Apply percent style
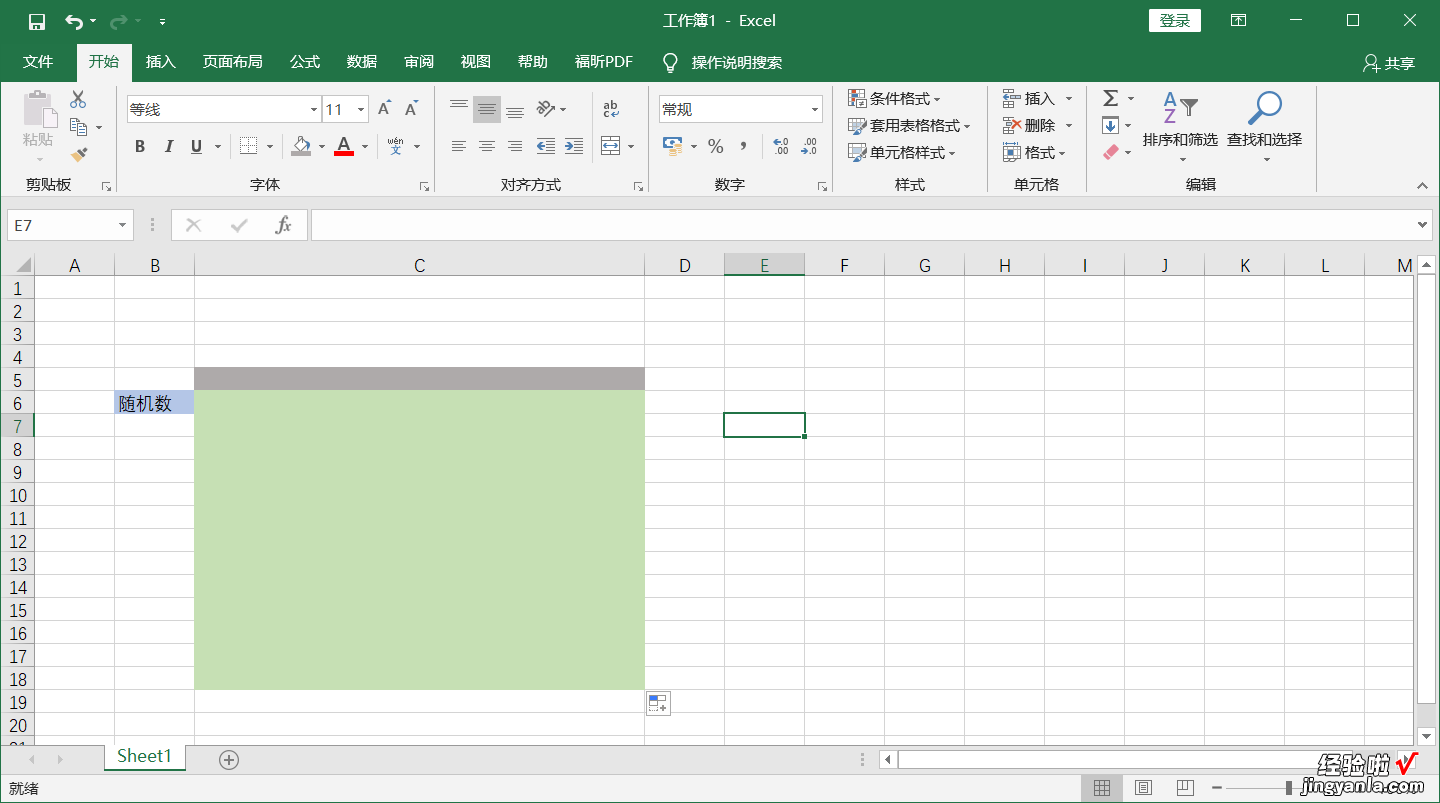This screenshot has height=803, width=1440. pos(716,146)
